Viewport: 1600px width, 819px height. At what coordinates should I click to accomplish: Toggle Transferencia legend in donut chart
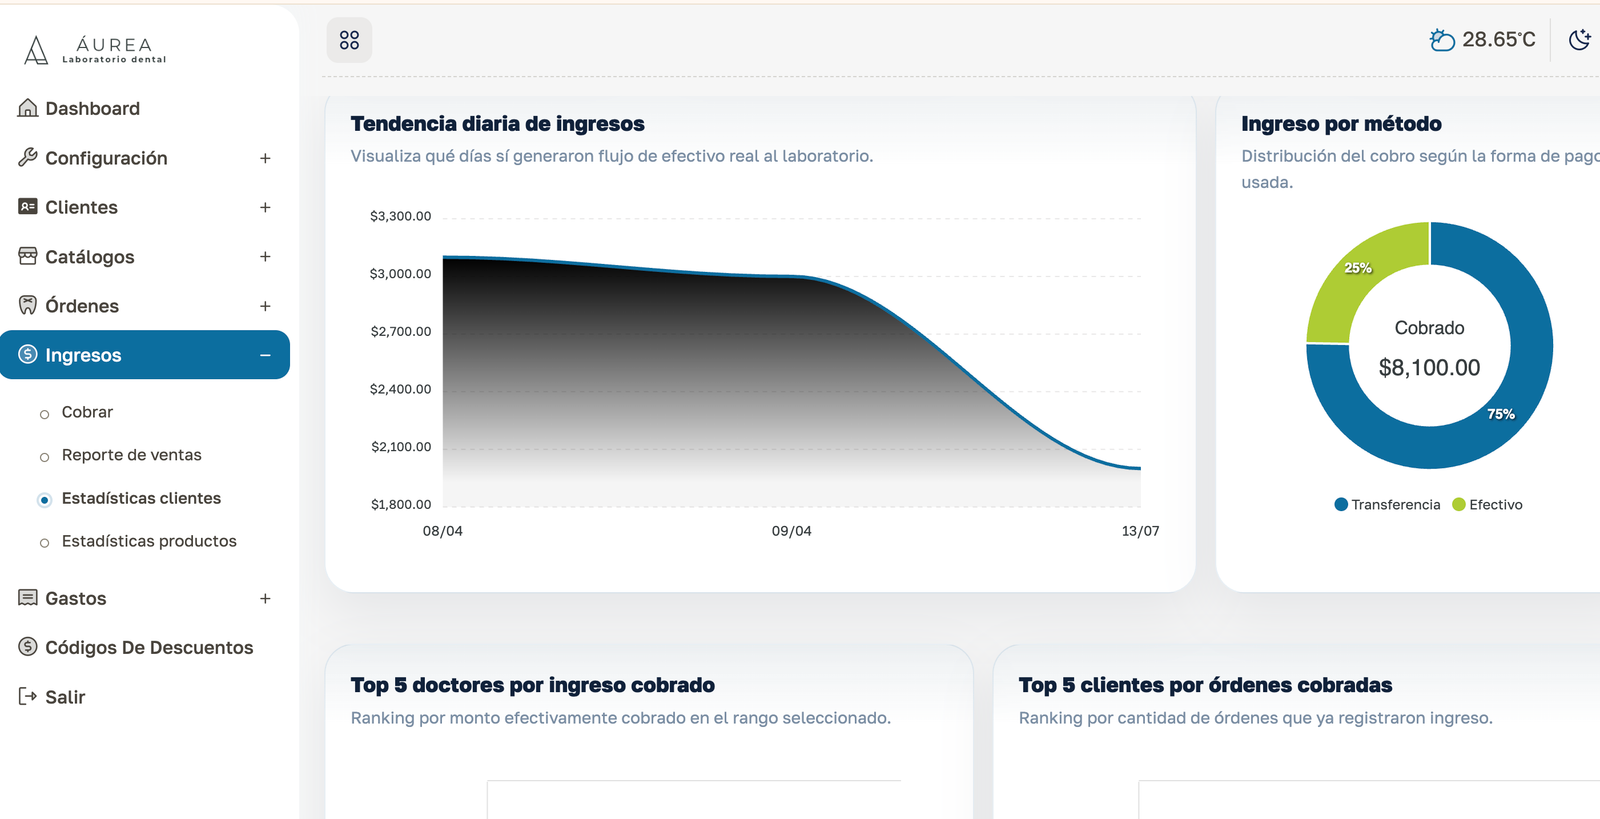(x=1387, y=504)
